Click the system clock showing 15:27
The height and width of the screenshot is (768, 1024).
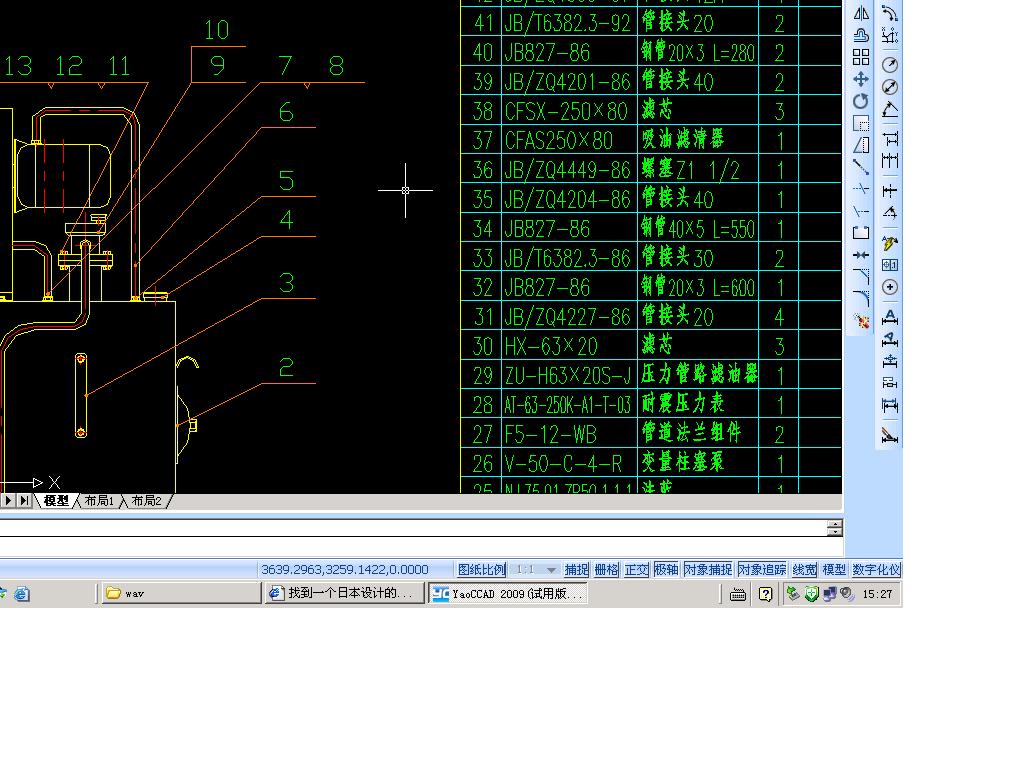click(x=877, y=594)
